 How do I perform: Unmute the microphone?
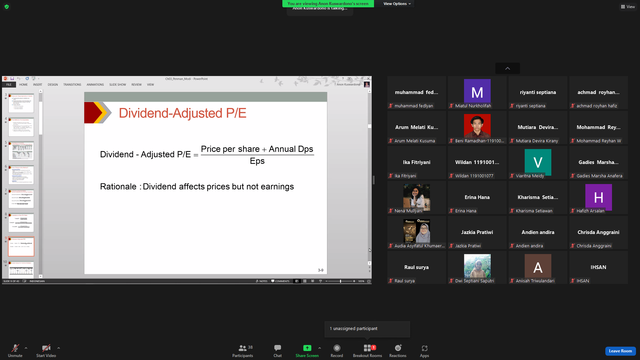click(x=15, y=350)
